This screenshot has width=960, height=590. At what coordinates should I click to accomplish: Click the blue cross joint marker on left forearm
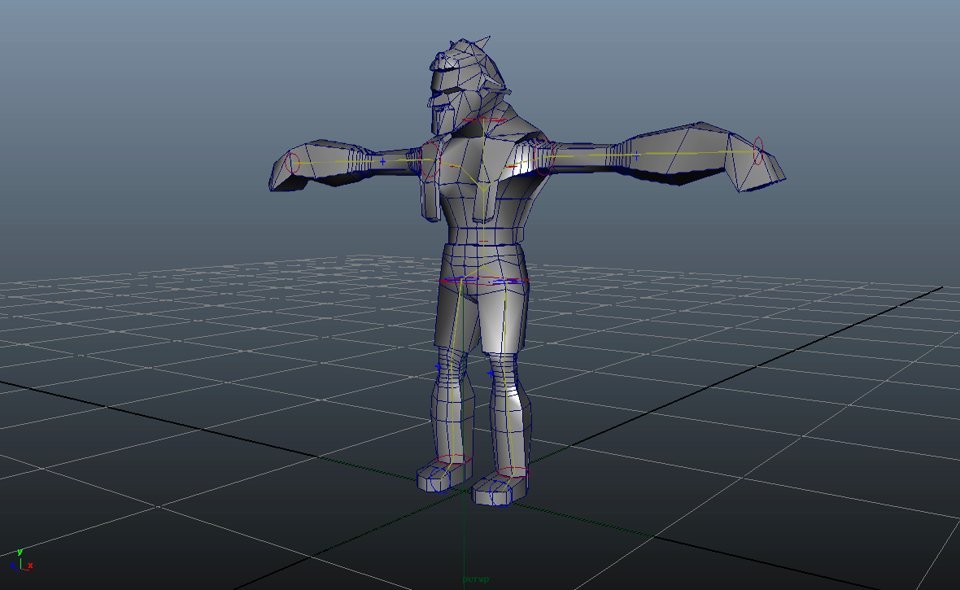click(382, 160)
